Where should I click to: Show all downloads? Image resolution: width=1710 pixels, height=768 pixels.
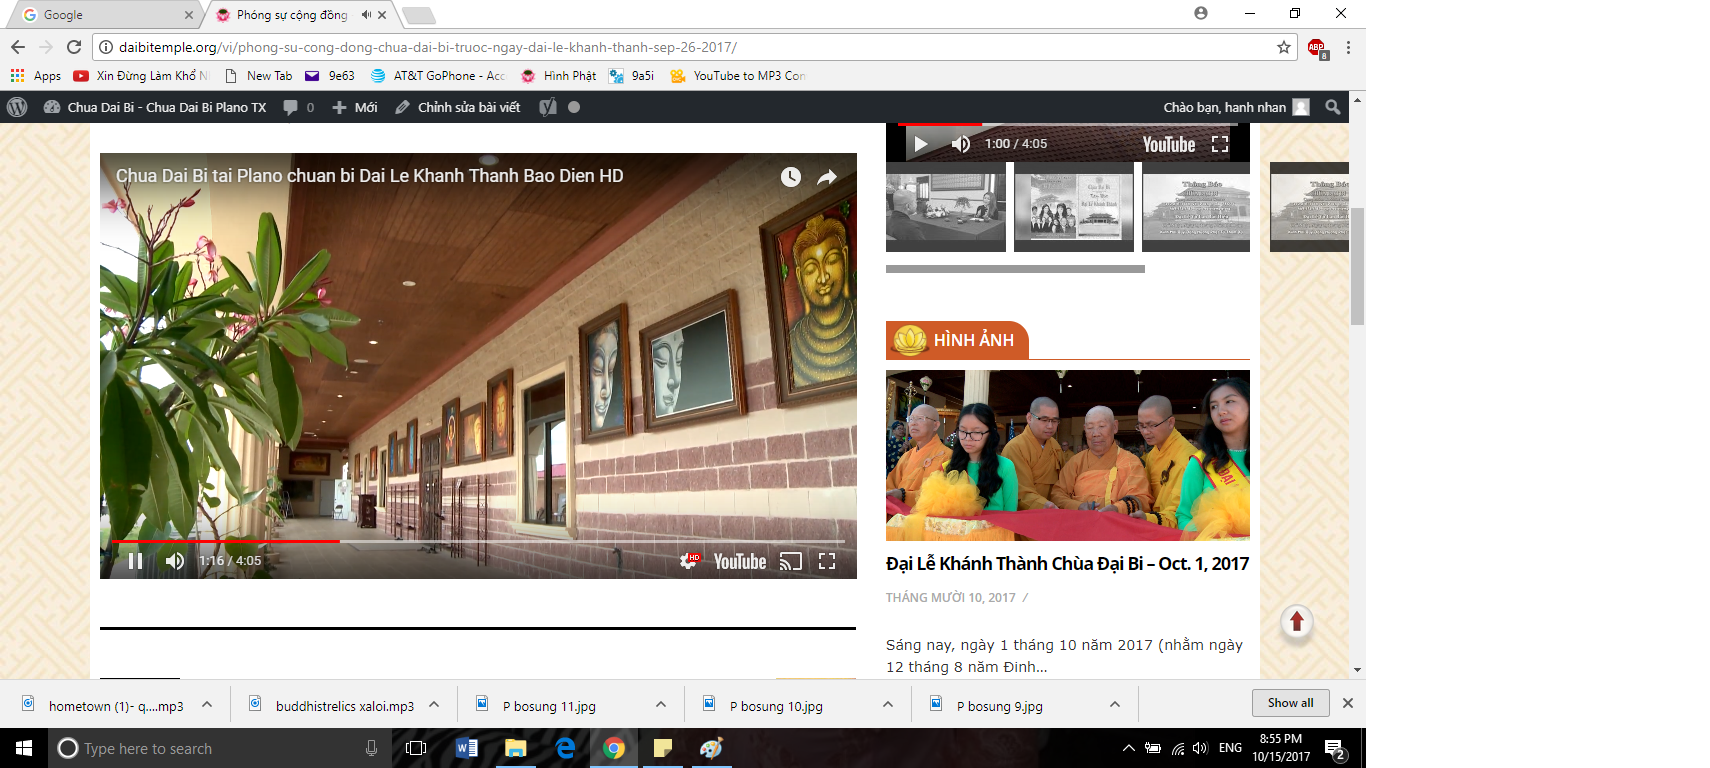(1290, 703)
